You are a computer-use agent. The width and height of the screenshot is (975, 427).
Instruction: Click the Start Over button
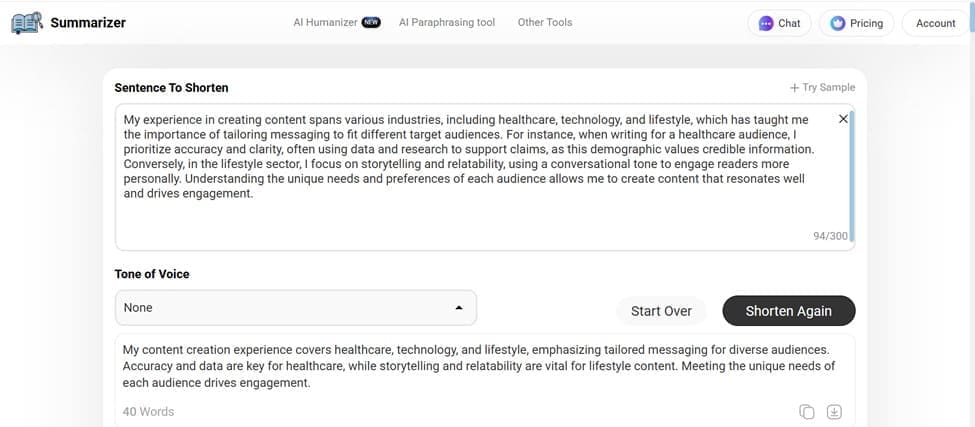pos(661,311)
